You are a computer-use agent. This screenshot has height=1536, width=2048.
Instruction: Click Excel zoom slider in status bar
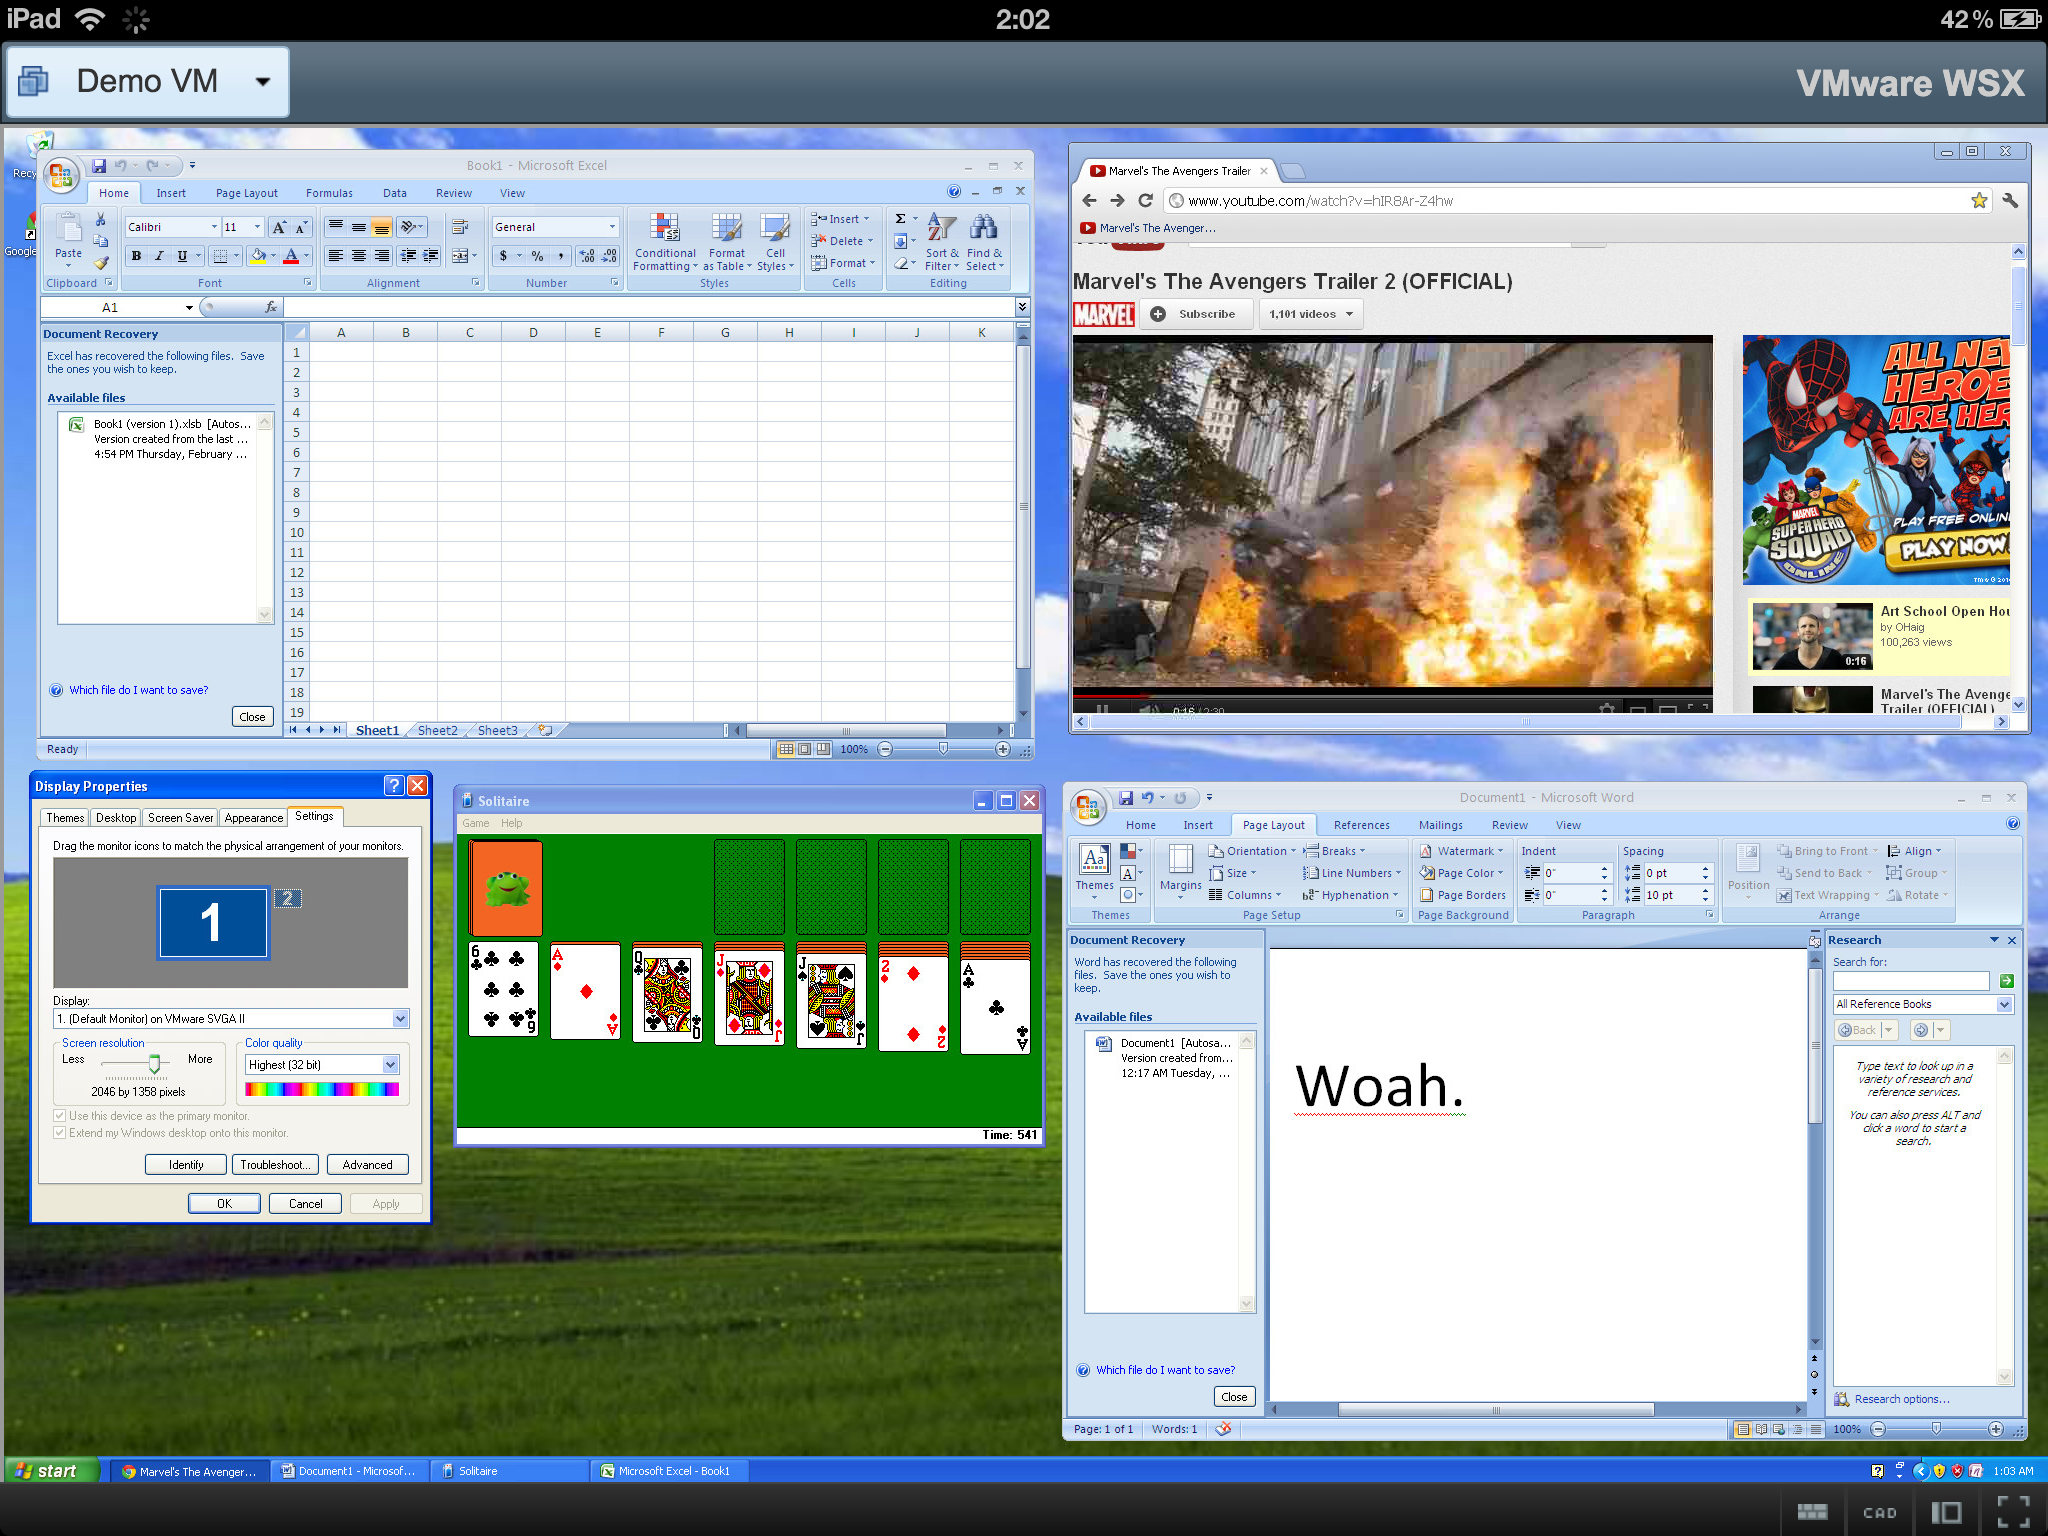pyautogui.click(x=943, y=749)
